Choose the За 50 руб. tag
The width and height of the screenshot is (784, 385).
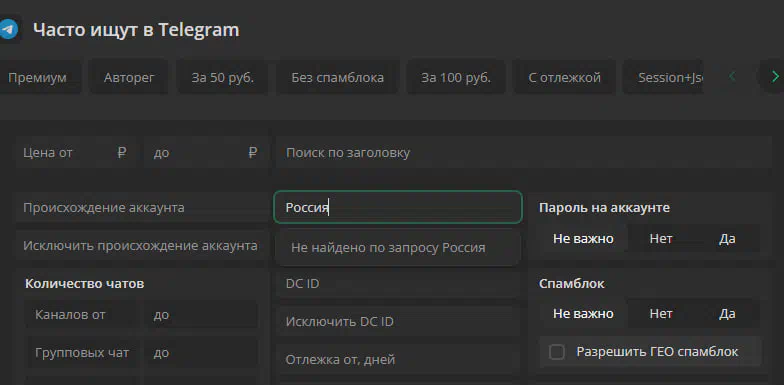point(222,78)
